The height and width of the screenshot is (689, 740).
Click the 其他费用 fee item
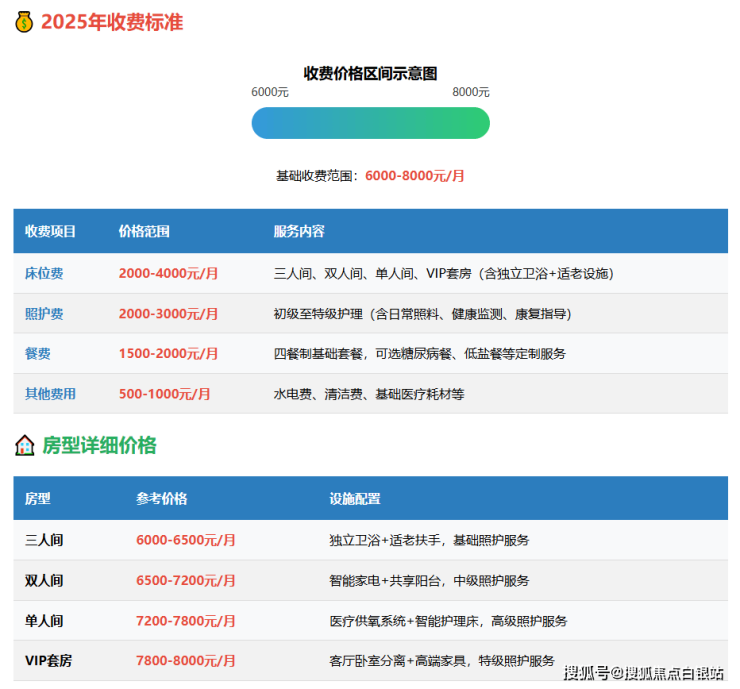click(x=50, y=394)
